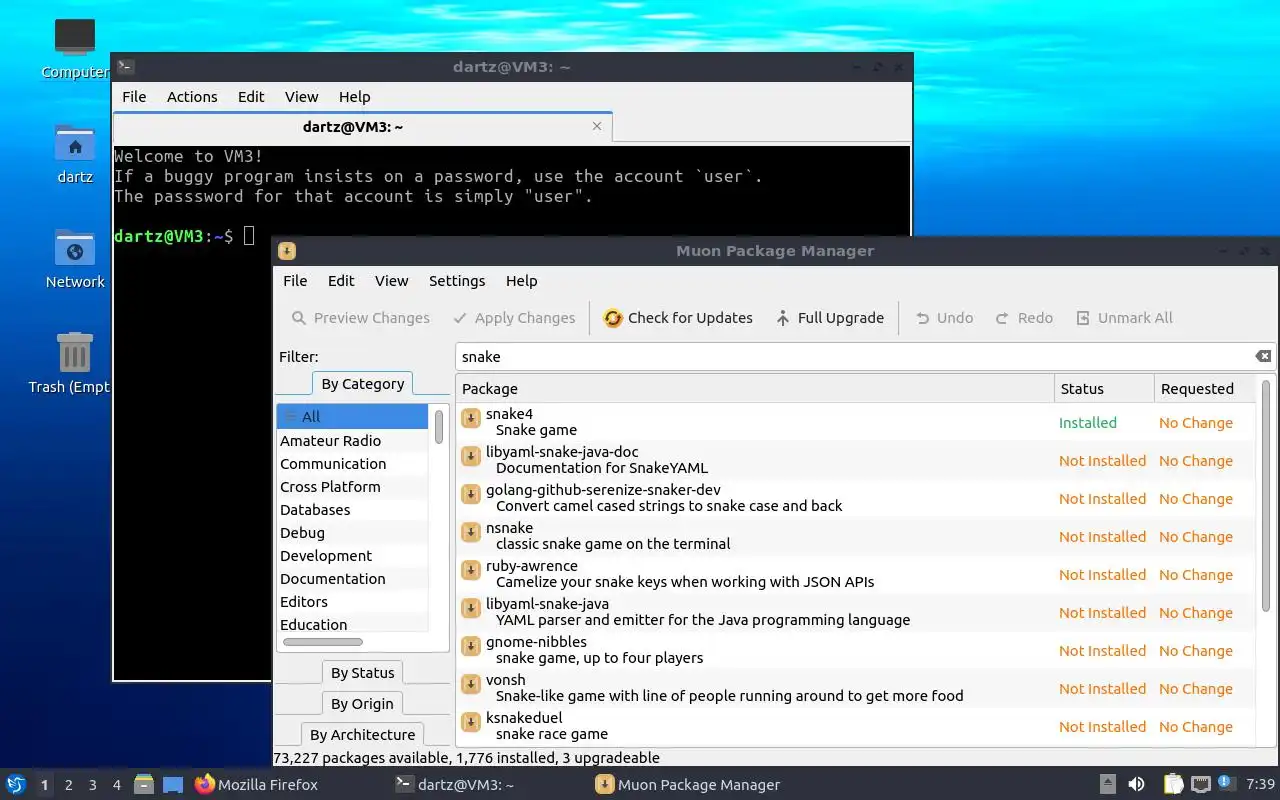Click the terminal title bar icon

coord(125,67)
